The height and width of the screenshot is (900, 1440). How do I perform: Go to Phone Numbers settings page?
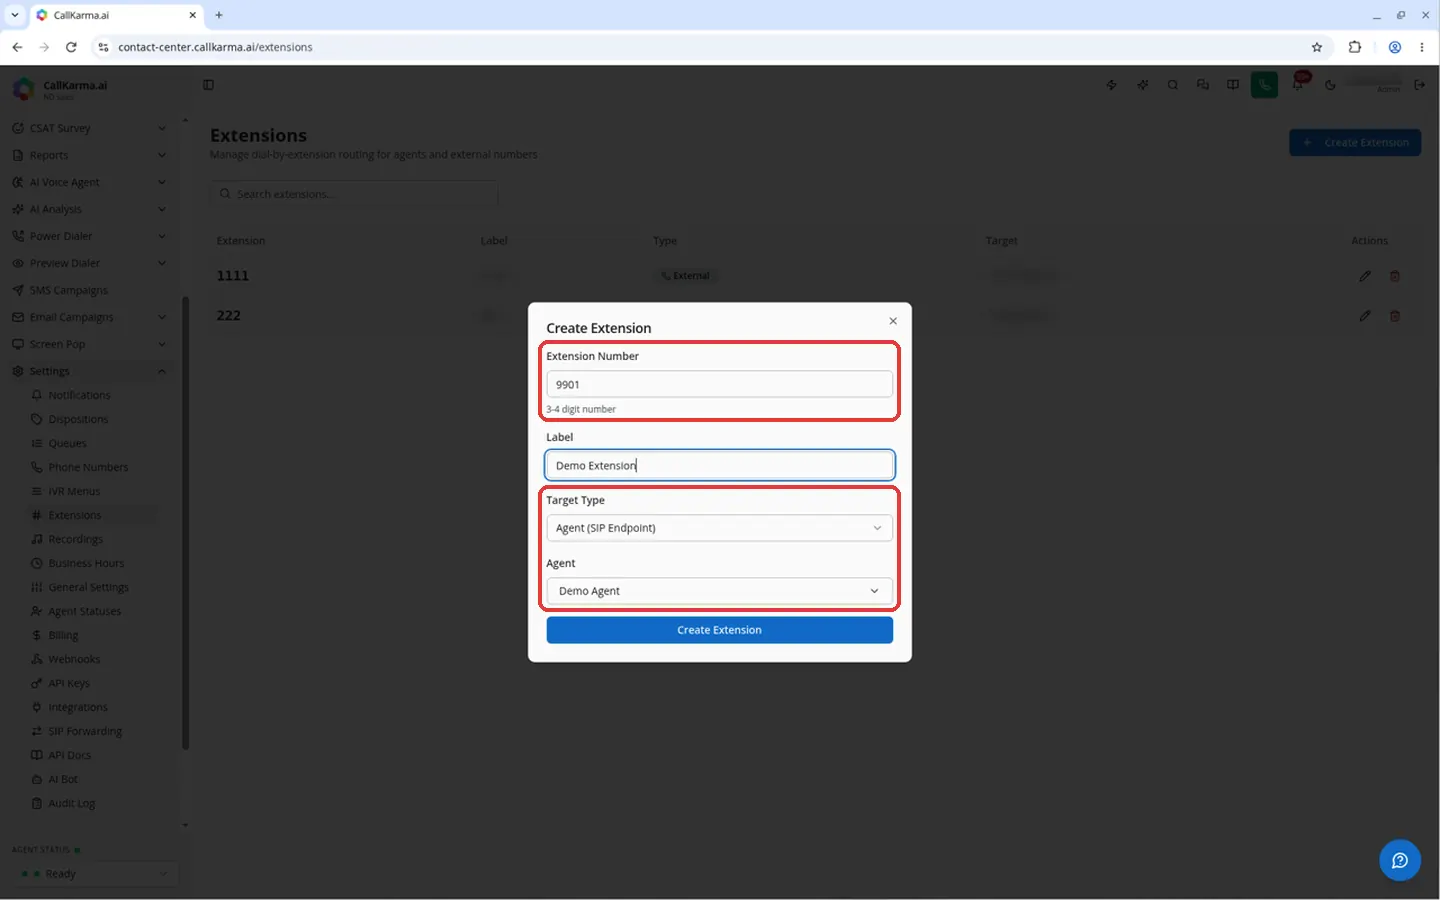pyautogui.click(x=88, y=467)
